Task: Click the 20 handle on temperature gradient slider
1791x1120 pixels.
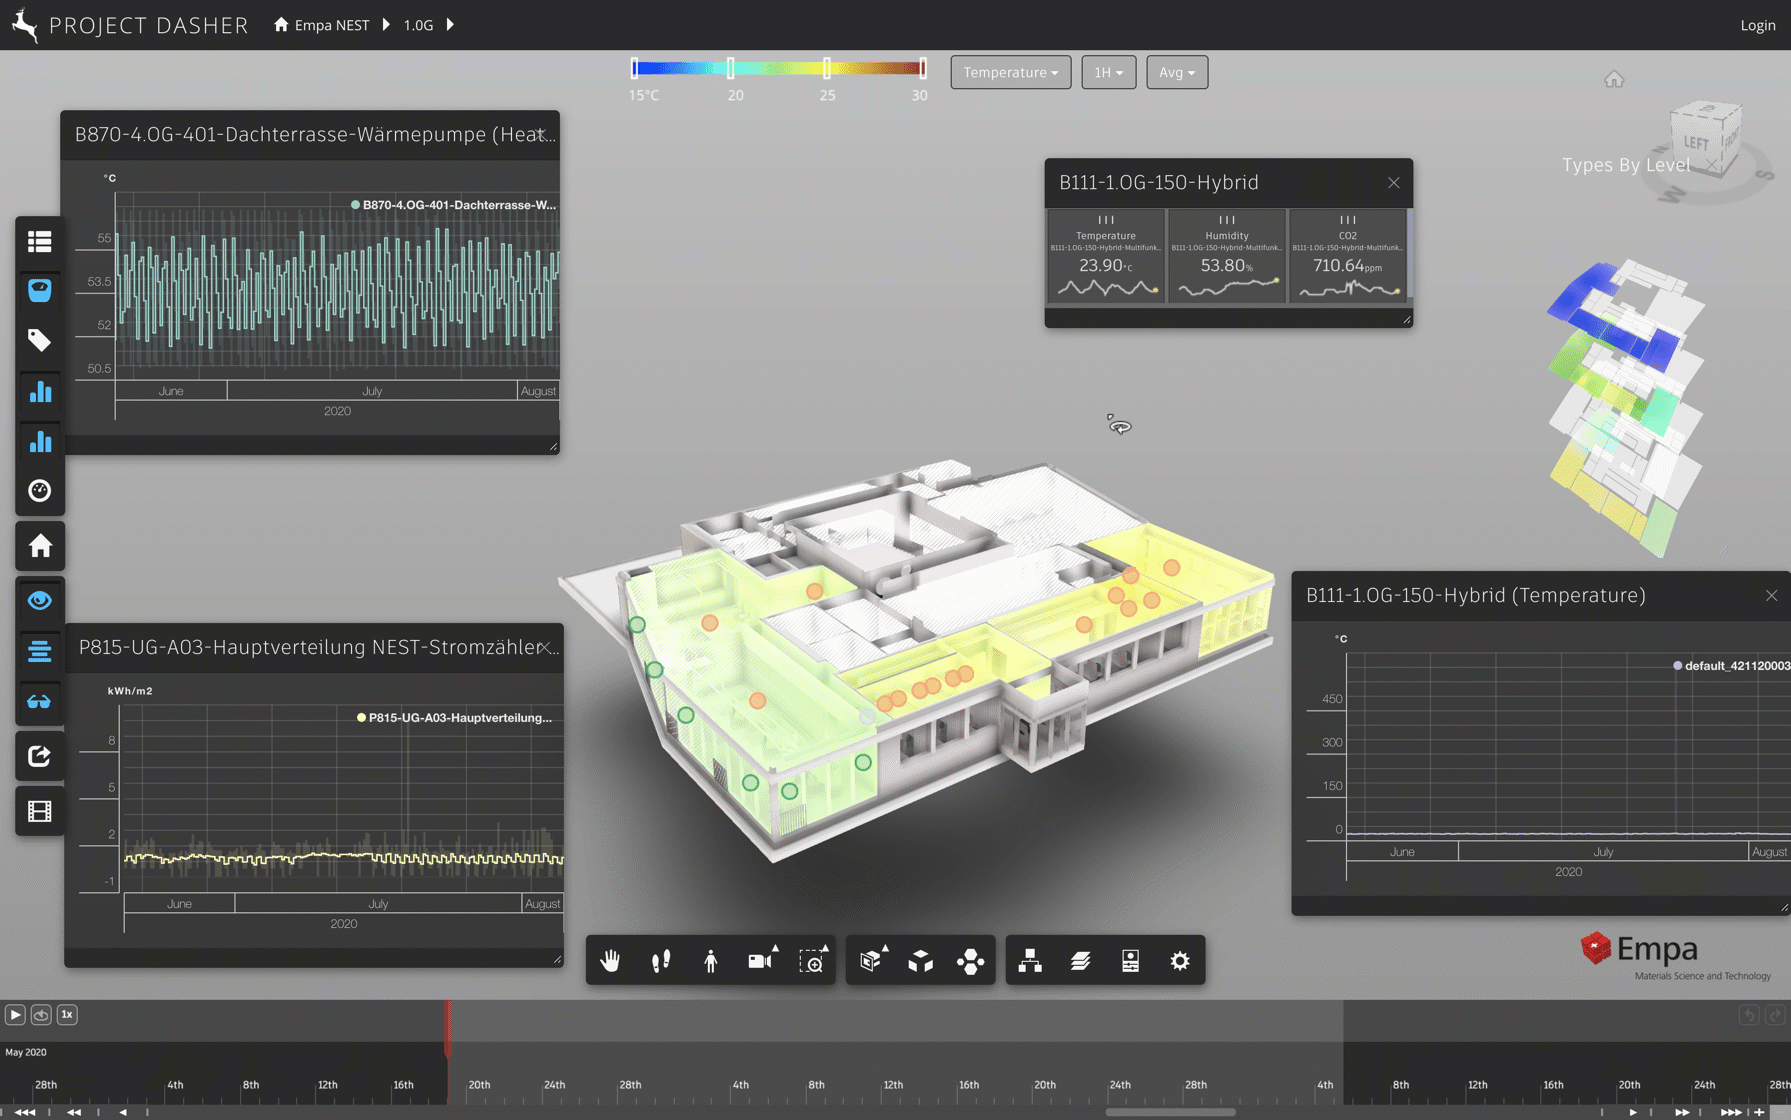Action: click(731, 68)
